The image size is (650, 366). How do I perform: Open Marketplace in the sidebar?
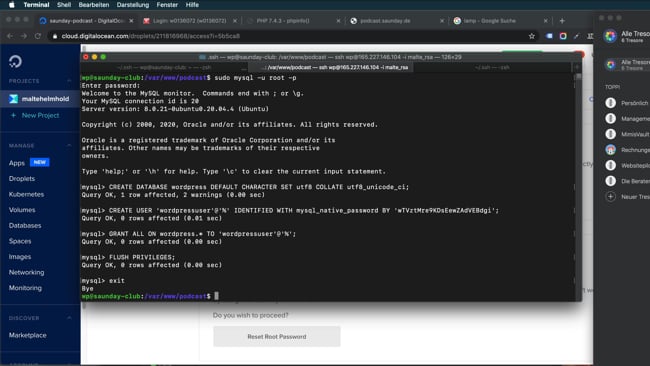coord(27,335)
